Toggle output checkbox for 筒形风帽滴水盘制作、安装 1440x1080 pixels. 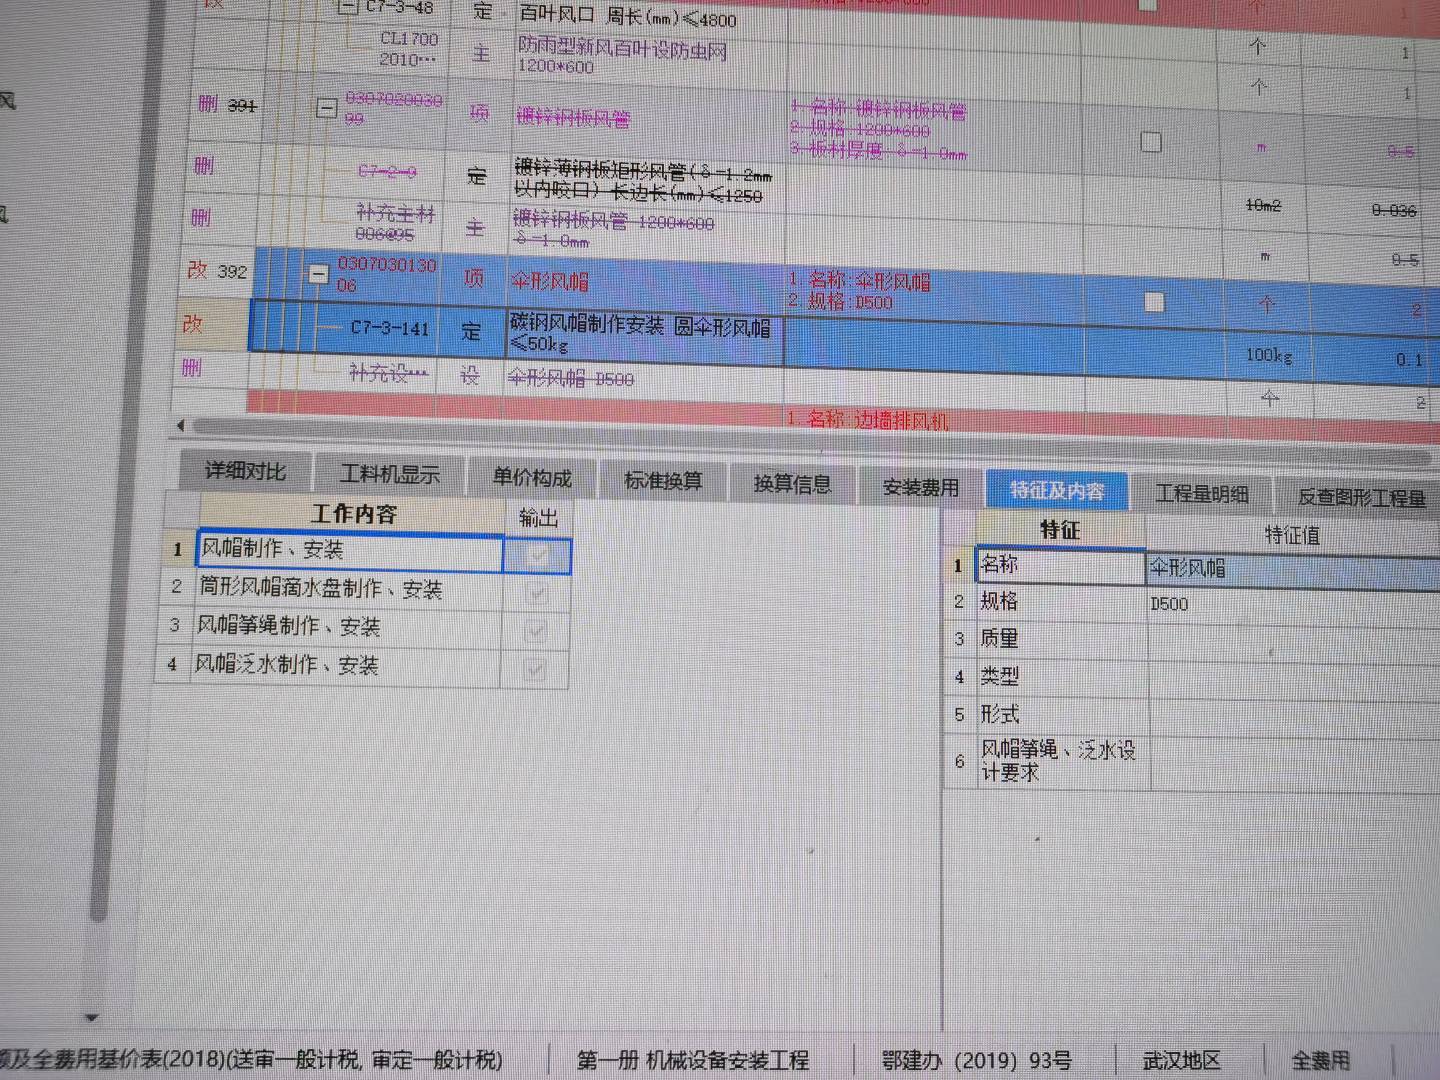(x=537, y=593)
